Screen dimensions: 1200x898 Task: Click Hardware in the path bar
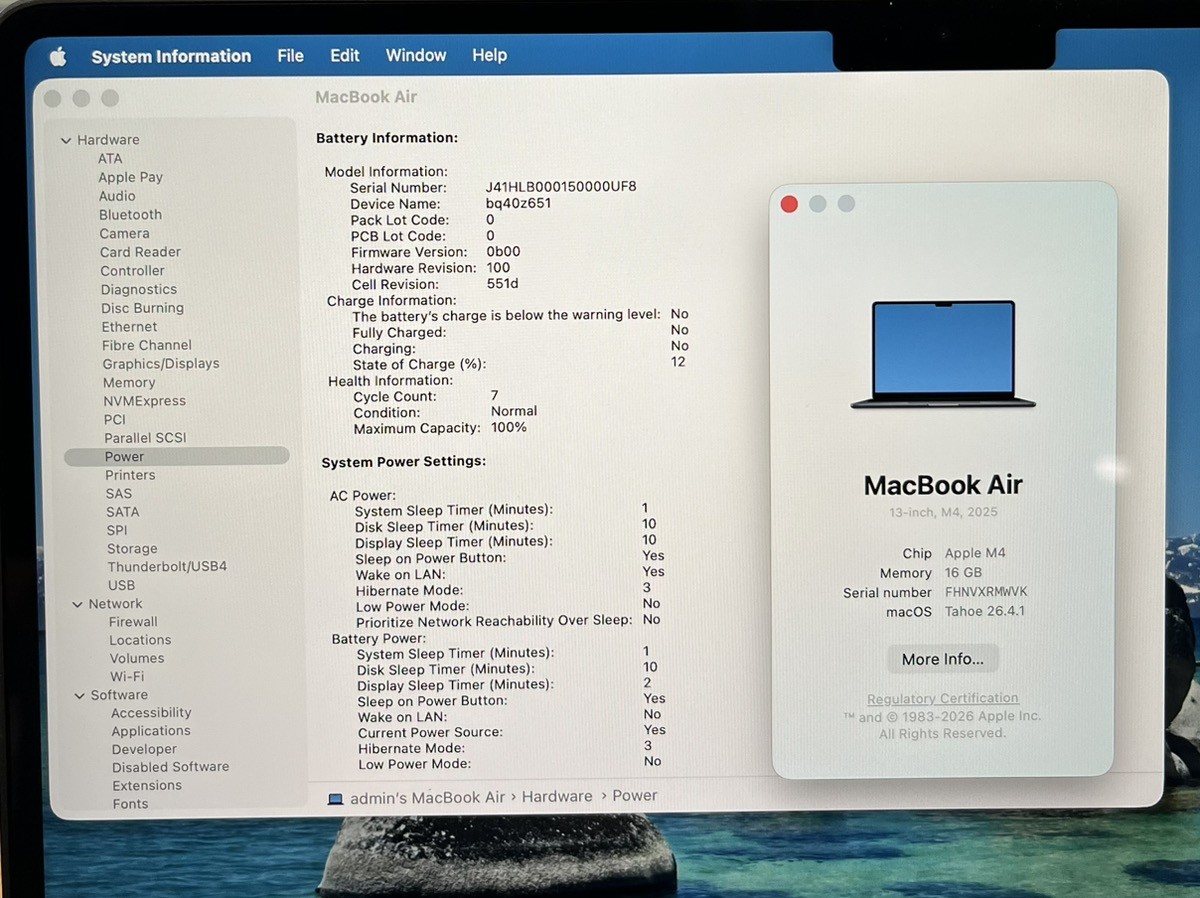point(557,797)
